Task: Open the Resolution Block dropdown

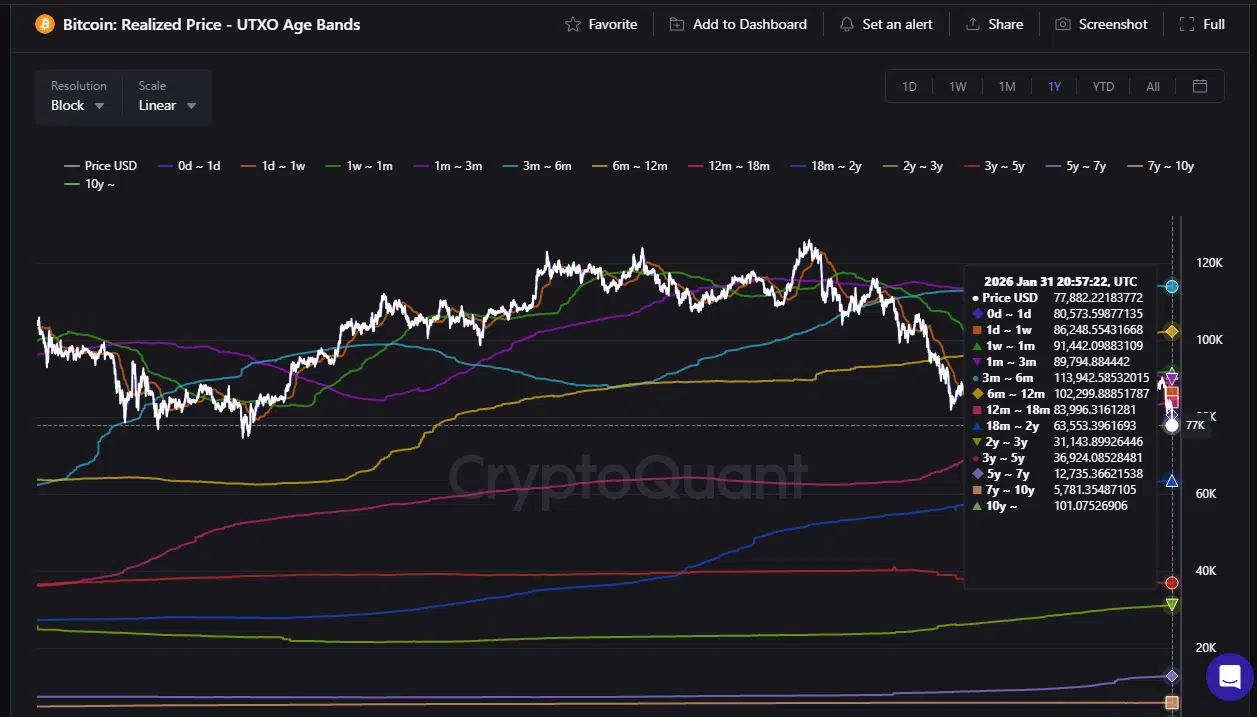Action: point(78,105)
